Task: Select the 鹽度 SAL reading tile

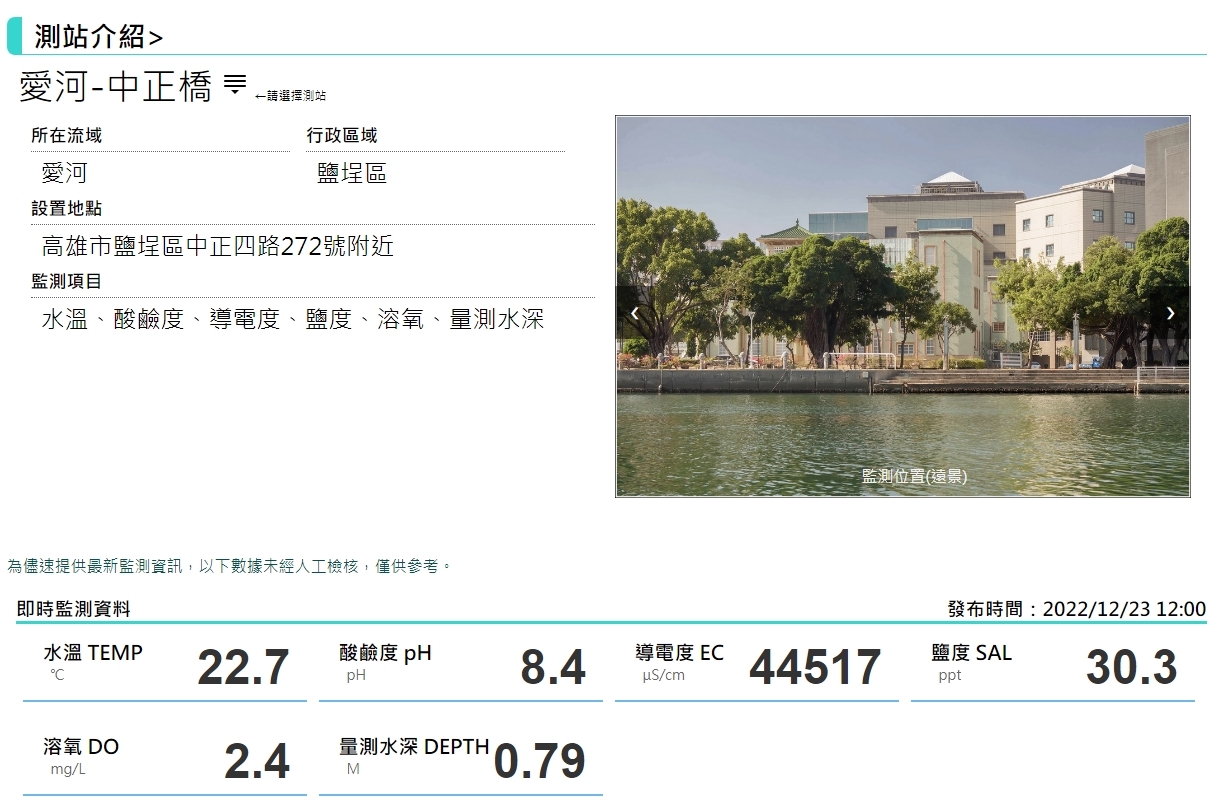Action: point(1052,666)
